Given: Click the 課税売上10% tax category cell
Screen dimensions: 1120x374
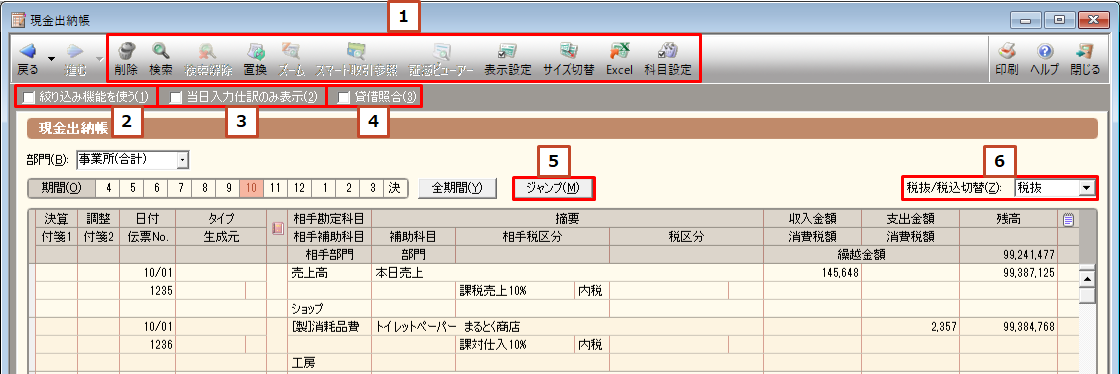Looking at the screenshot, I should (515, 290).
